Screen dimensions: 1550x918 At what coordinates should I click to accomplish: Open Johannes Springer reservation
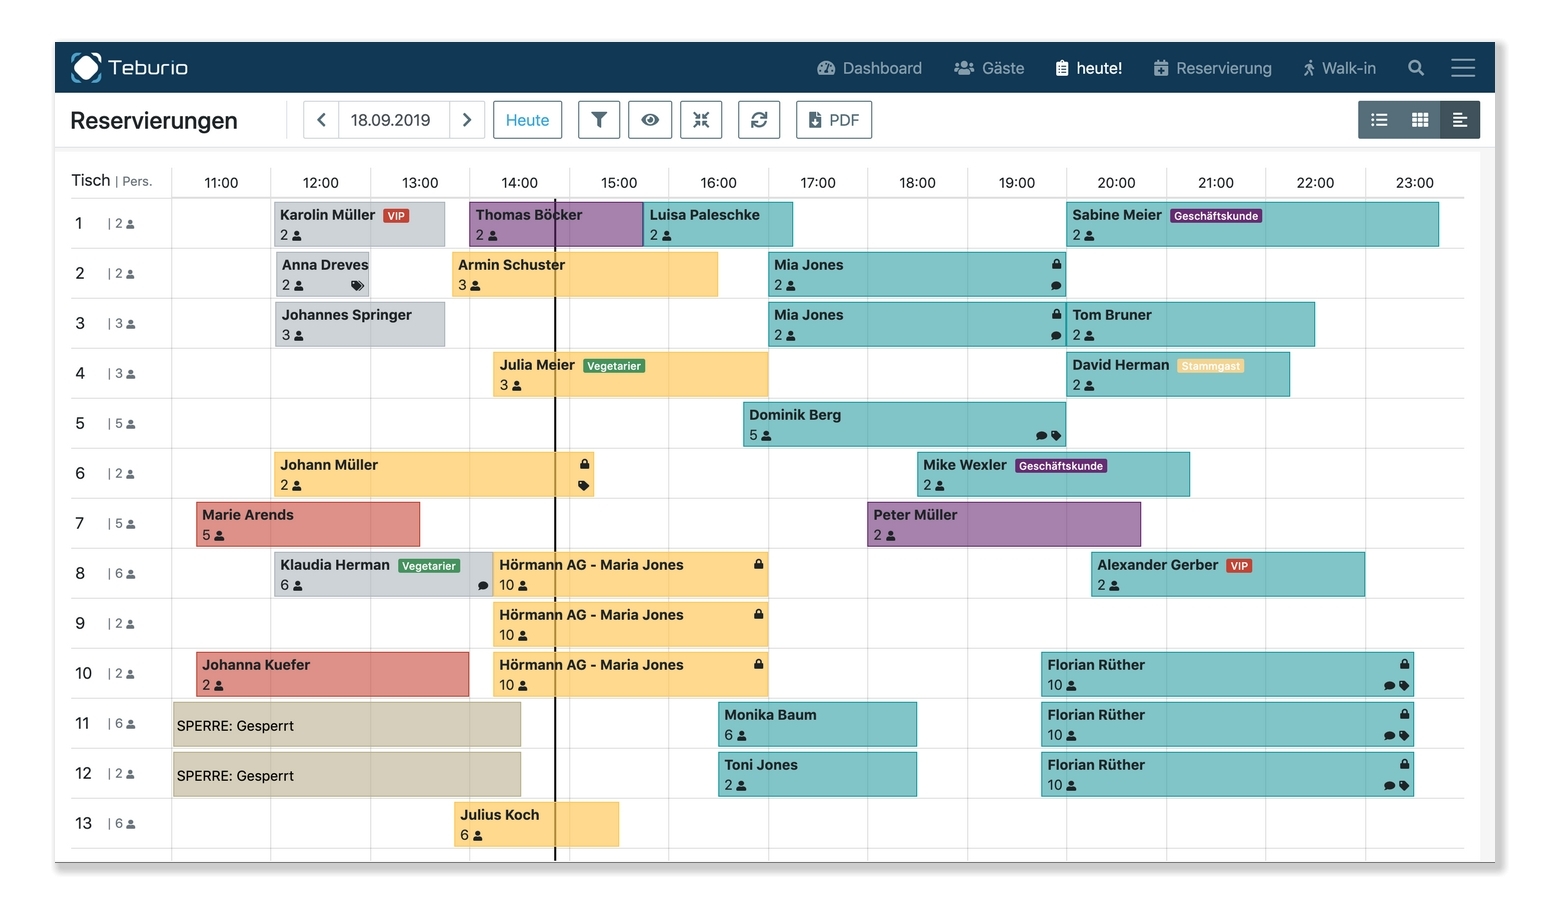click(360, 324)
